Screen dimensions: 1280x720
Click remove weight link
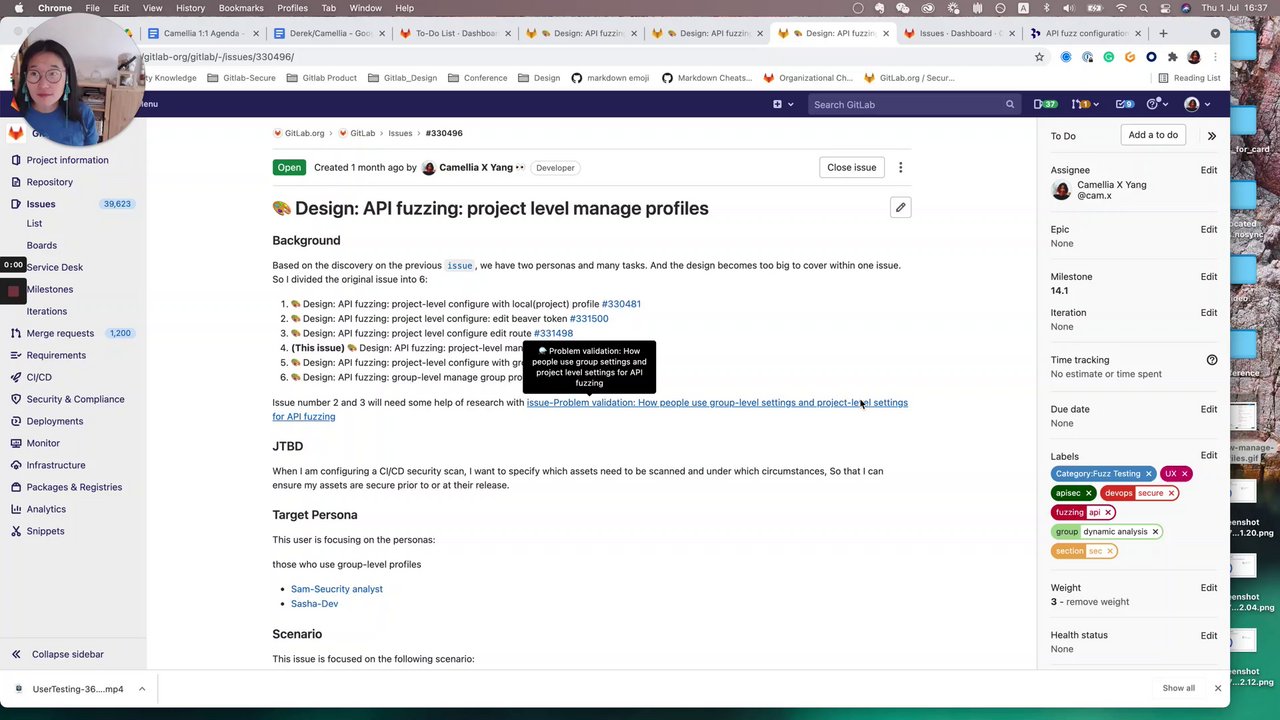click(1097, 602)
